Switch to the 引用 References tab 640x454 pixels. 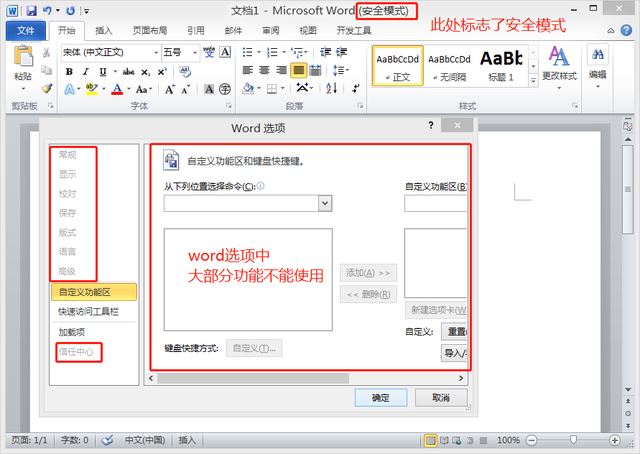[196, 31]
